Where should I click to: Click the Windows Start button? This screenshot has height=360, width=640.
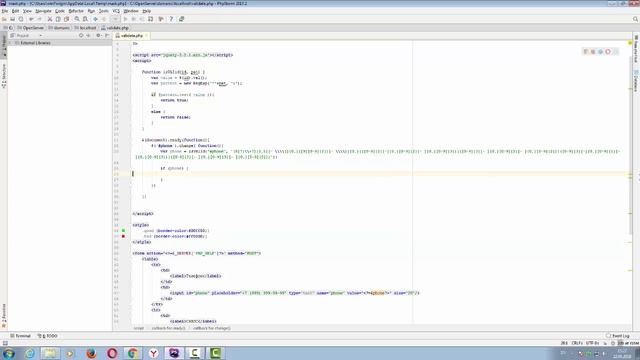(9, 353)
